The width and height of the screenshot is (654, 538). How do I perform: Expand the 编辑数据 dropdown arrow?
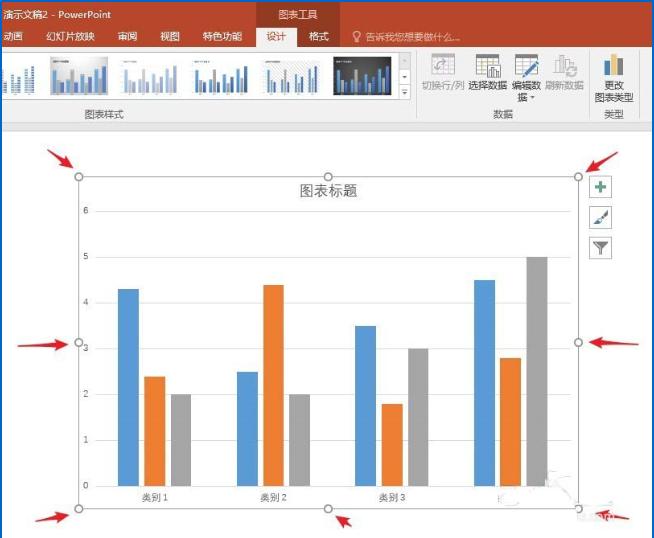coord(532,98)
